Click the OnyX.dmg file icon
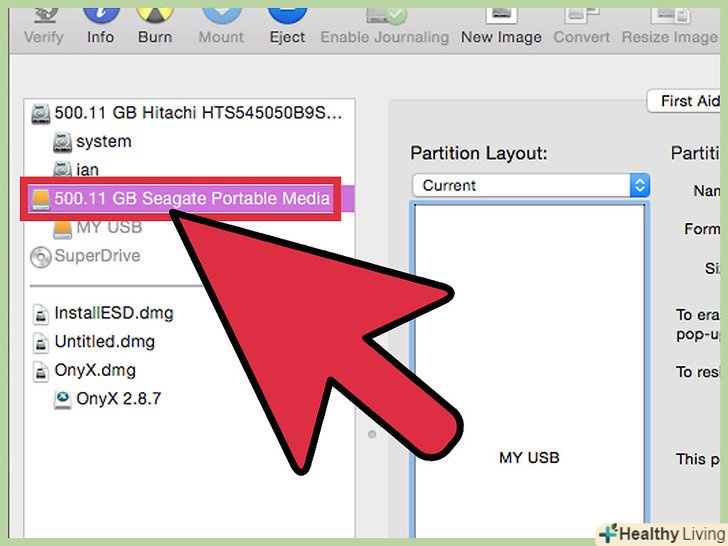Viewport: 728px width, 546px height. coord(41,371)
